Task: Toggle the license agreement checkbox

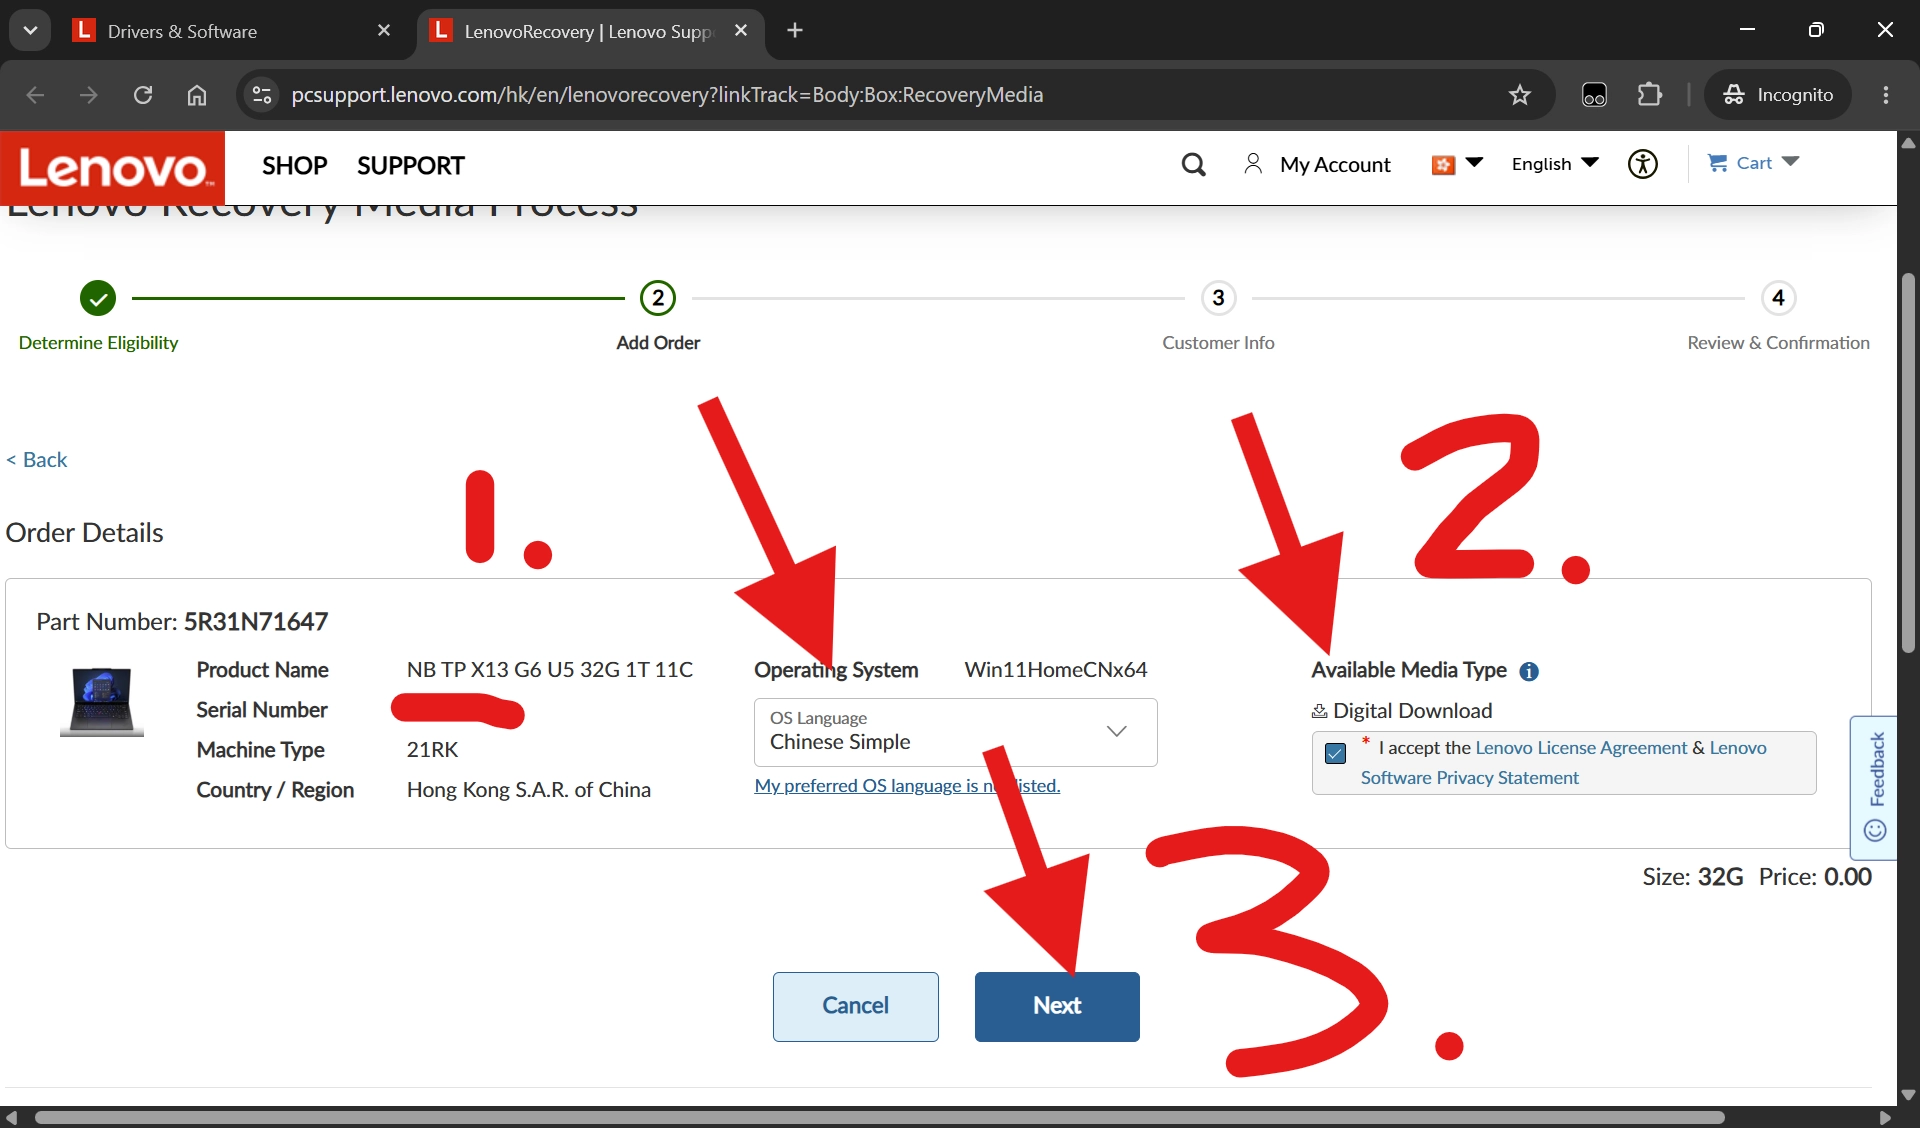Action: click(1335, 753)
